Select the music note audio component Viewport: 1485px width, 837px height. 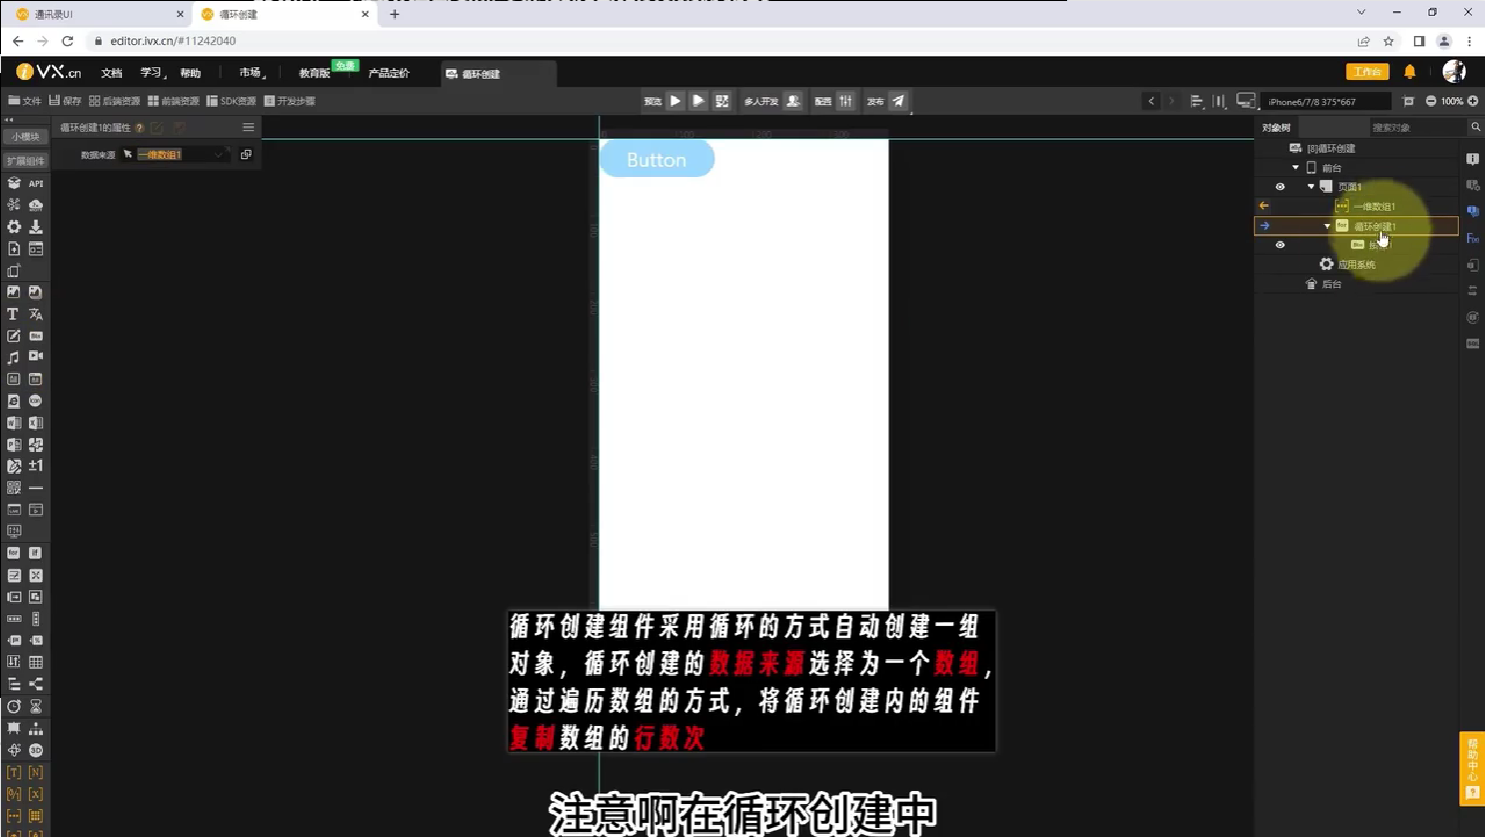point(13,357)
